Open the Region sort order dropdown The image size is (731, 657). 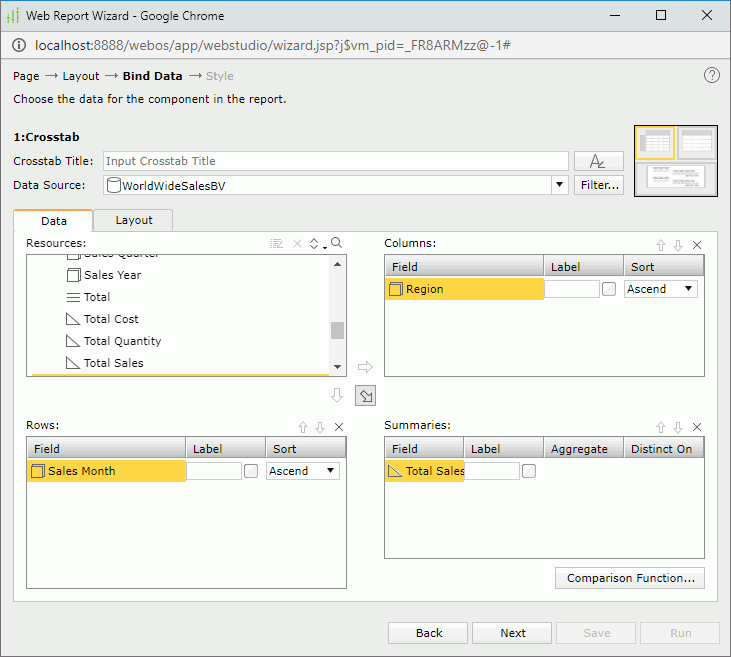661,289
